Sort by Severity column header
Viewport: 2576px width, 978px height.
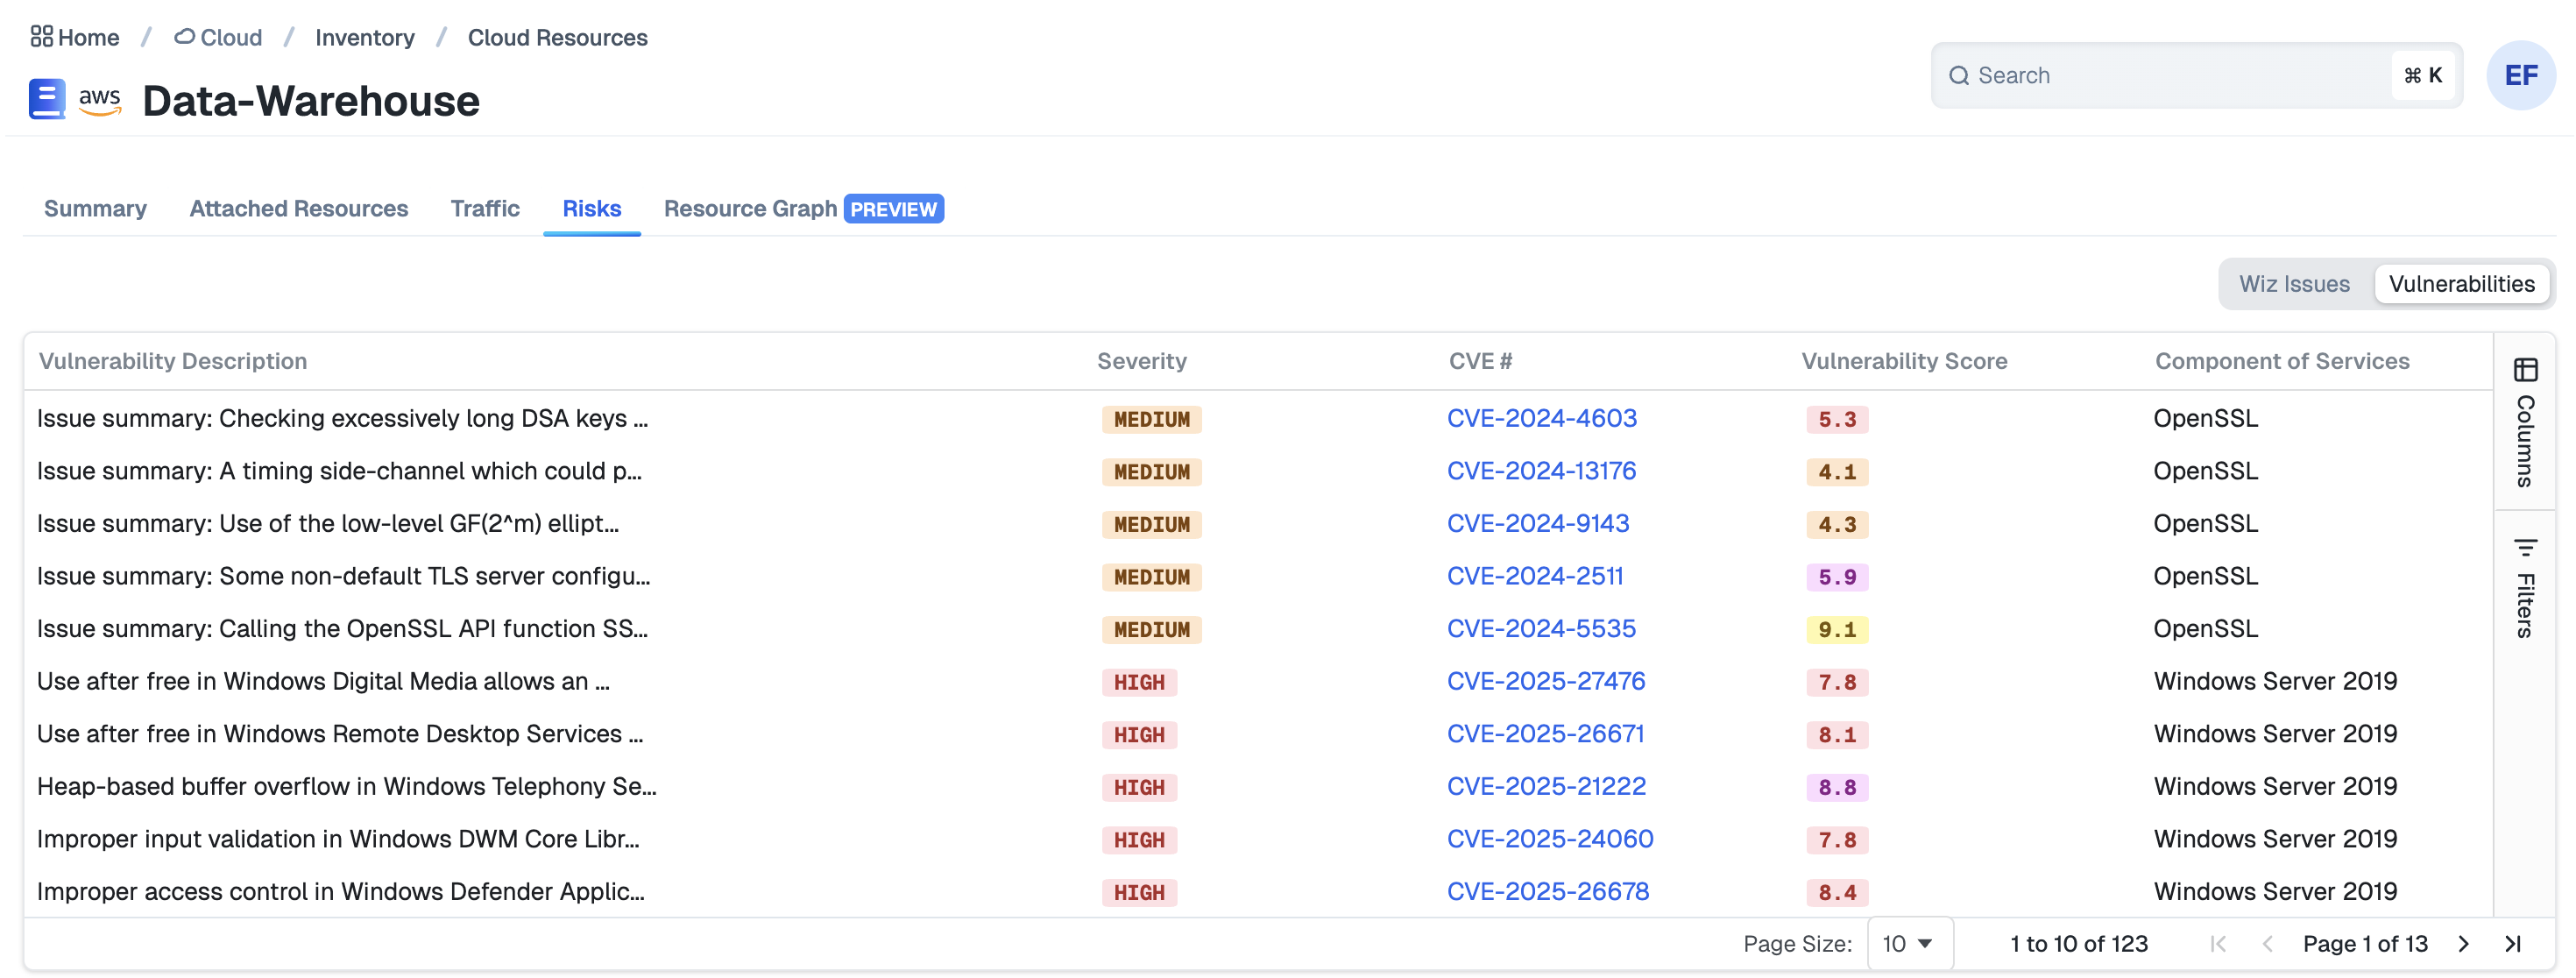coord(1141,361)
